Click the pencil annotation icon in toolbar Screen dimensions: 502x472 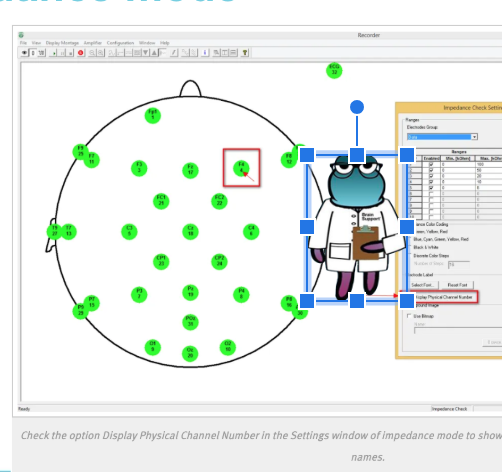pyautogui.click(x=174, y=53)
